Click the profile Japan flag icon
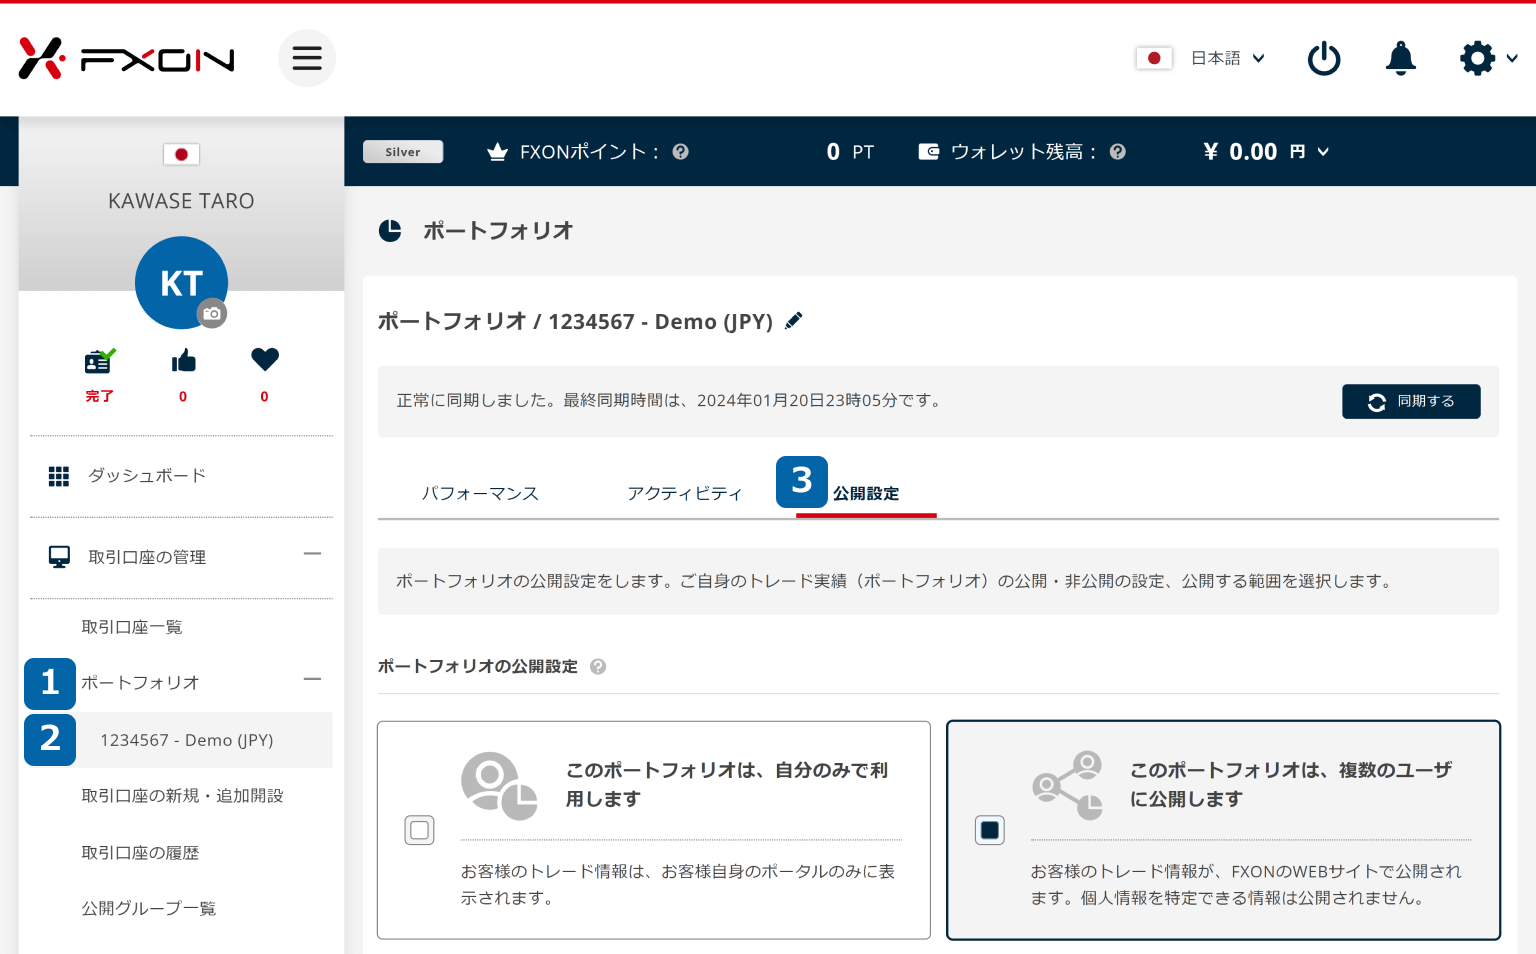This screenshot has width=1536, height=954. coord(181,154)
